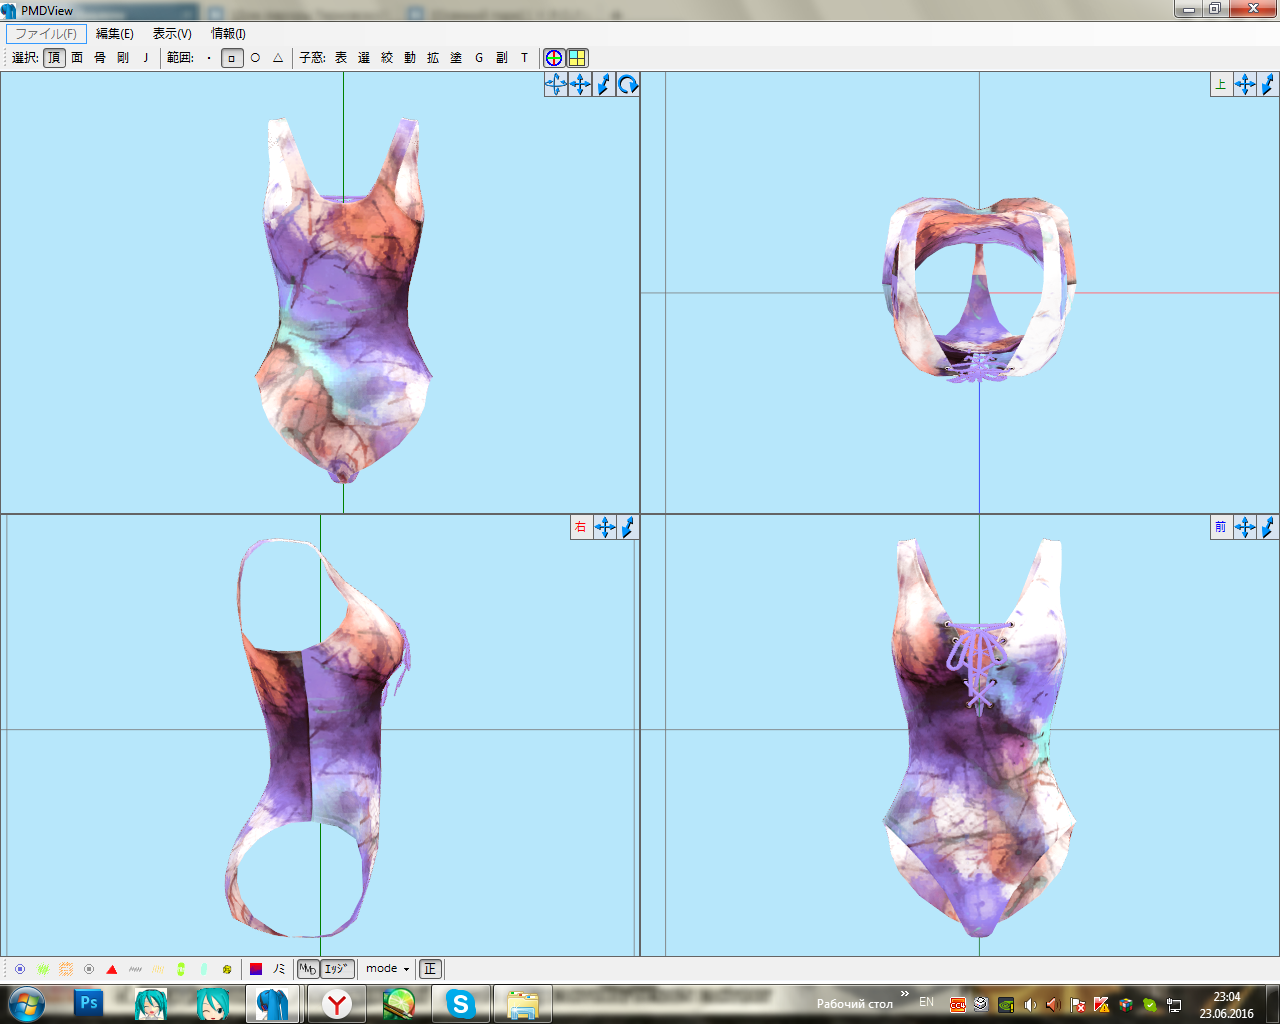Open the 編集(E) edit menu

[115, 34]
